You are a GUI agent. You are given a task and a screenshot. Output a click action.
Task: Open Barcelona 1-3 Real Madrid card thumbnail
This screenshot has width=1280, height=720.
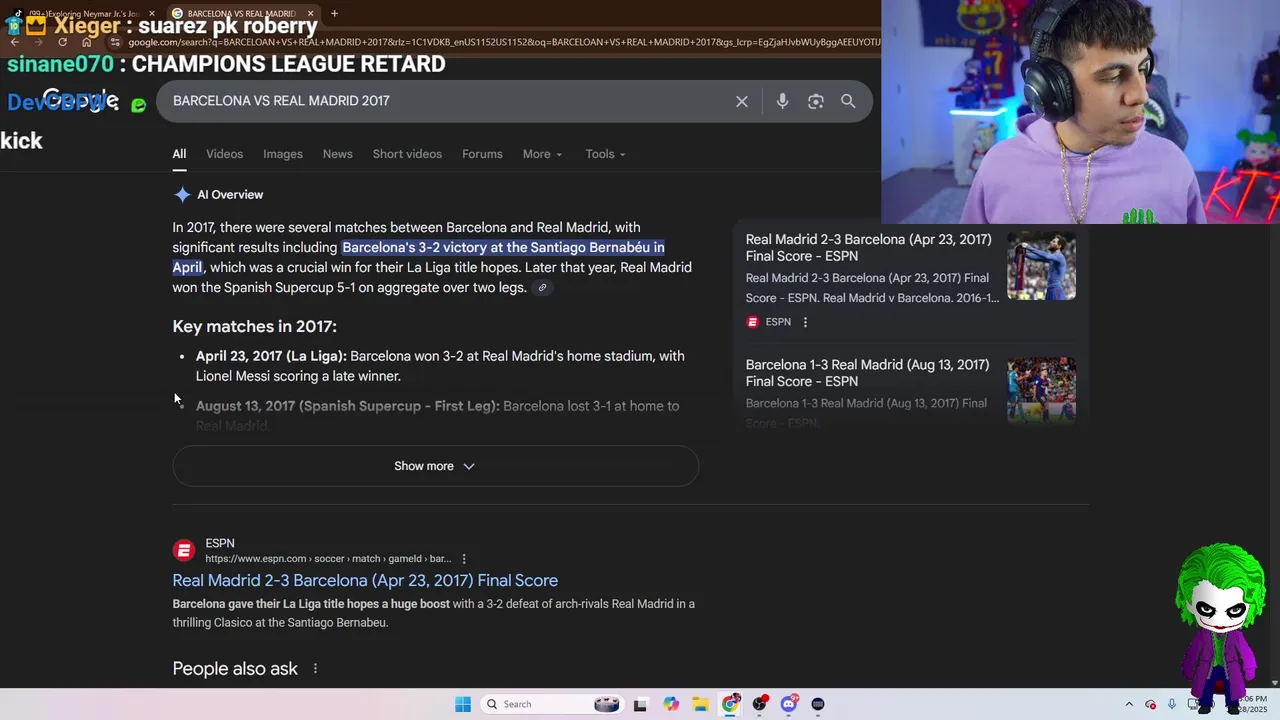coord(1041,390)
